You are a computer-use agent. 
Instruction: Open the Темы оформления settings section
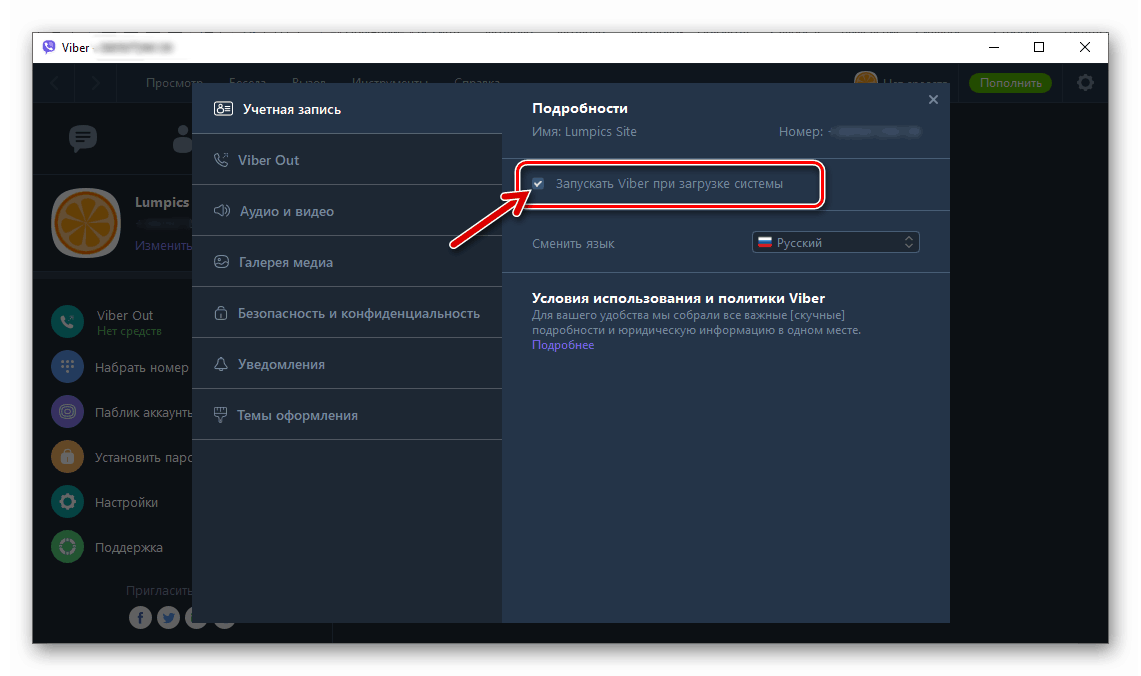coord(347,415)
